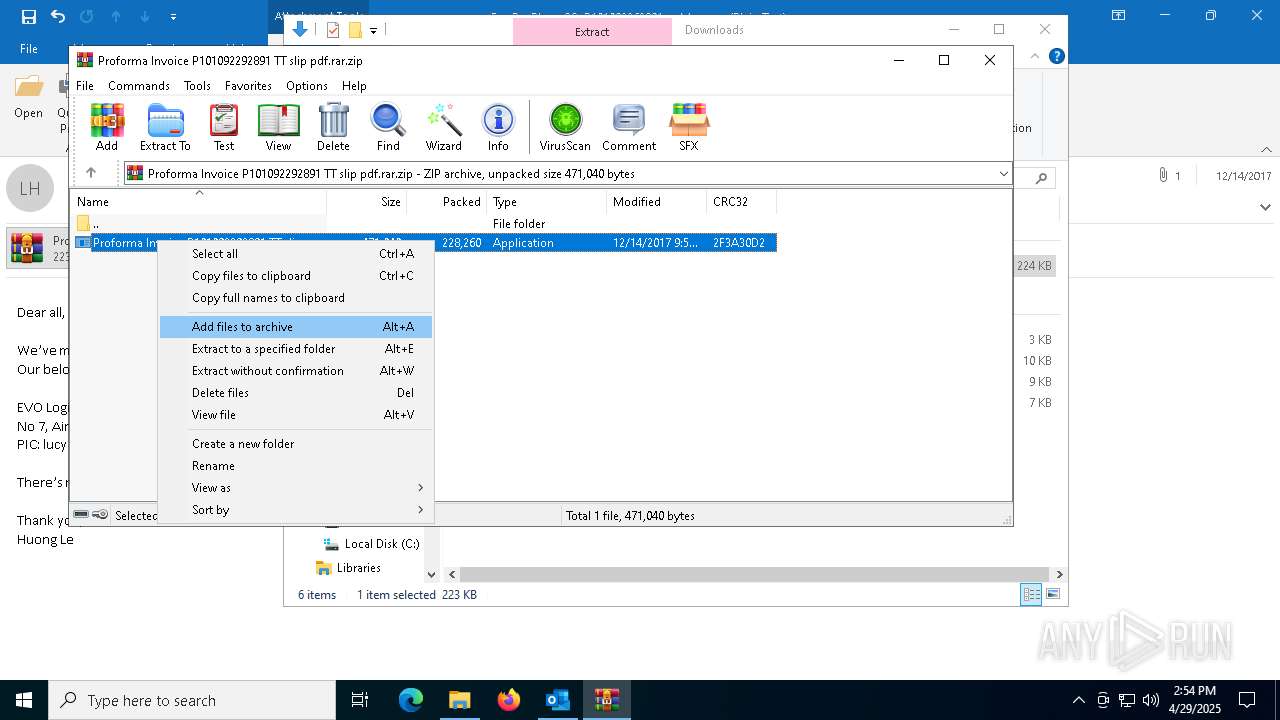
Task: Open the Options menu
Action: click(307, 86)
